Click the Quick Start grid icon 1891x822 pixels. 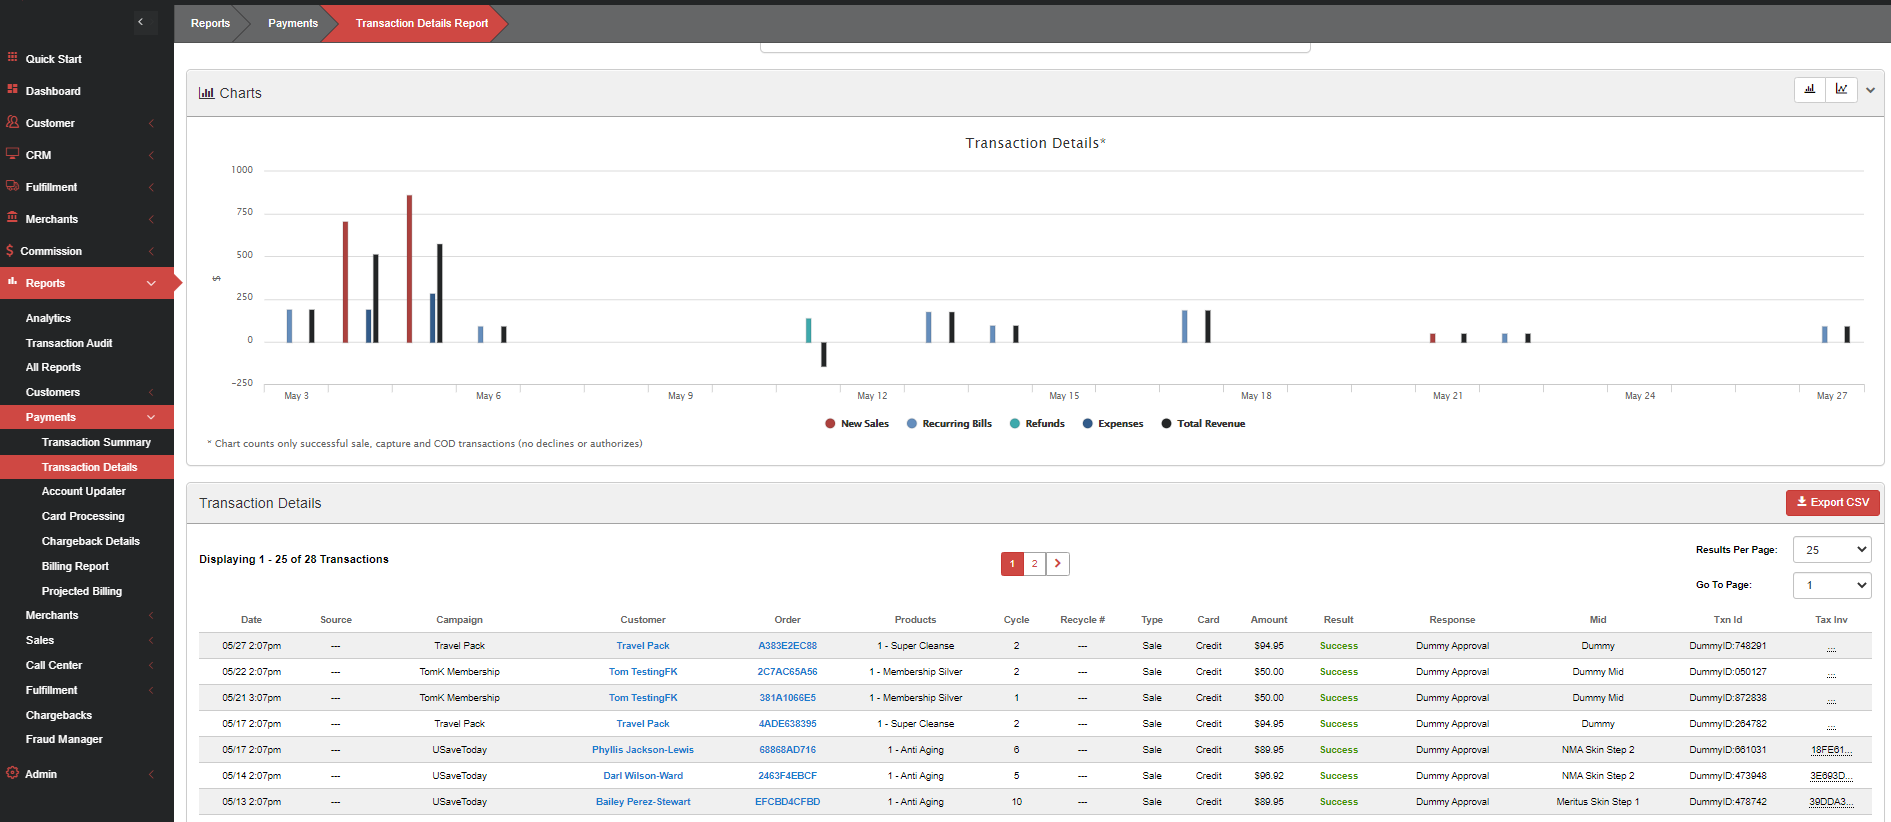click(13, 58)
